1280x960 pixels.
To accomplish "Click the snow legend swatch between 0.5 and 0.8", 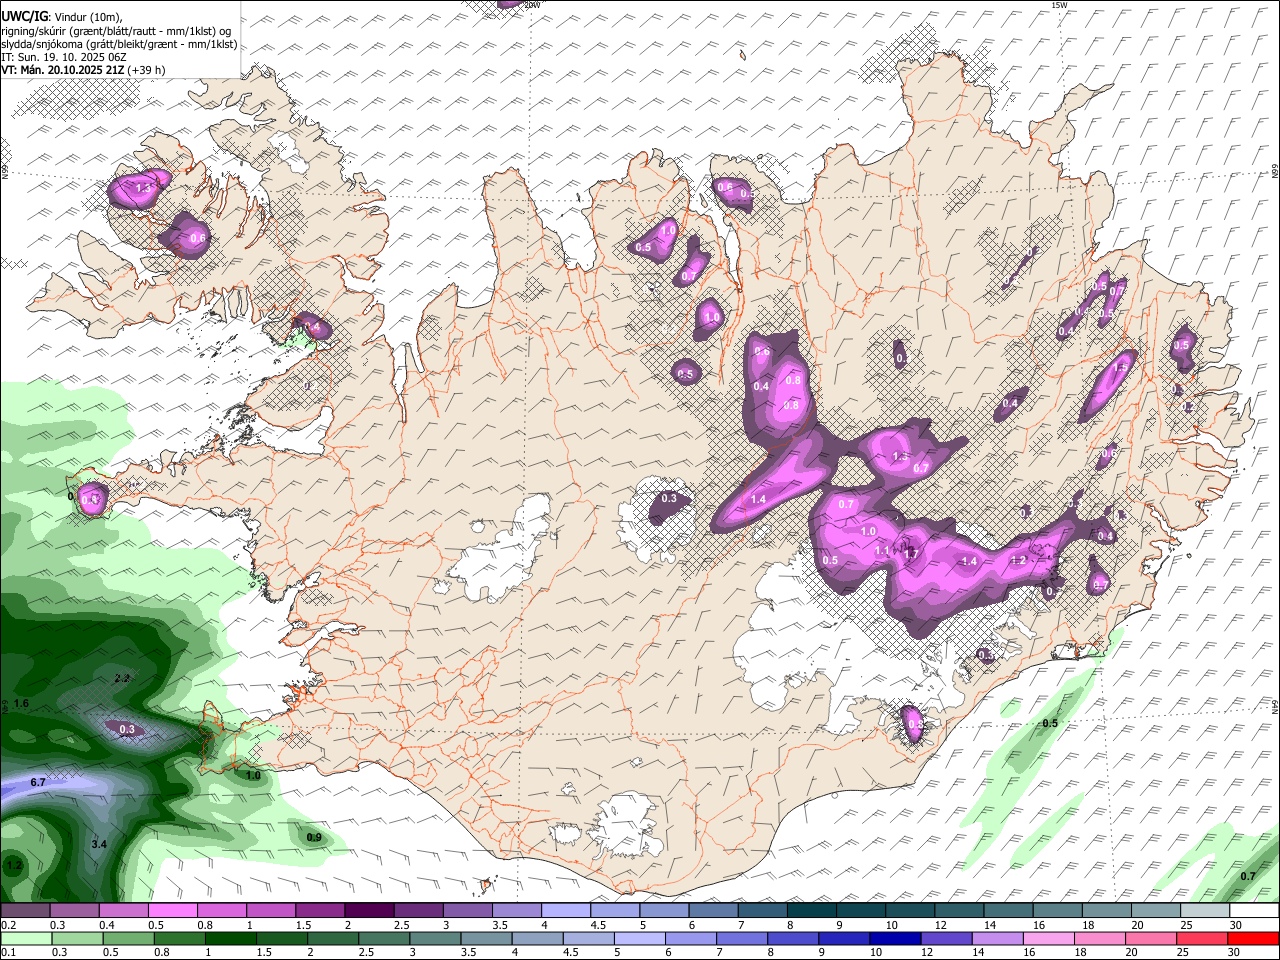I will tap(172, 911).
